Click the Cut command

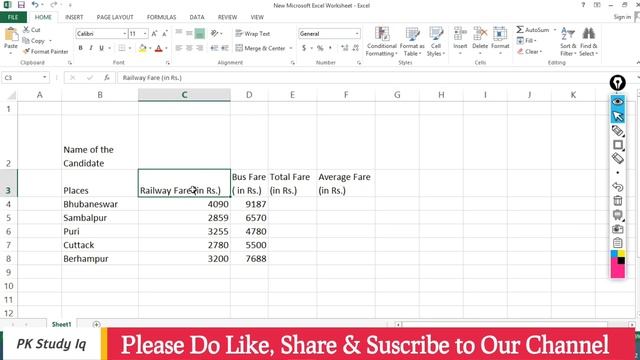point(32,30)
